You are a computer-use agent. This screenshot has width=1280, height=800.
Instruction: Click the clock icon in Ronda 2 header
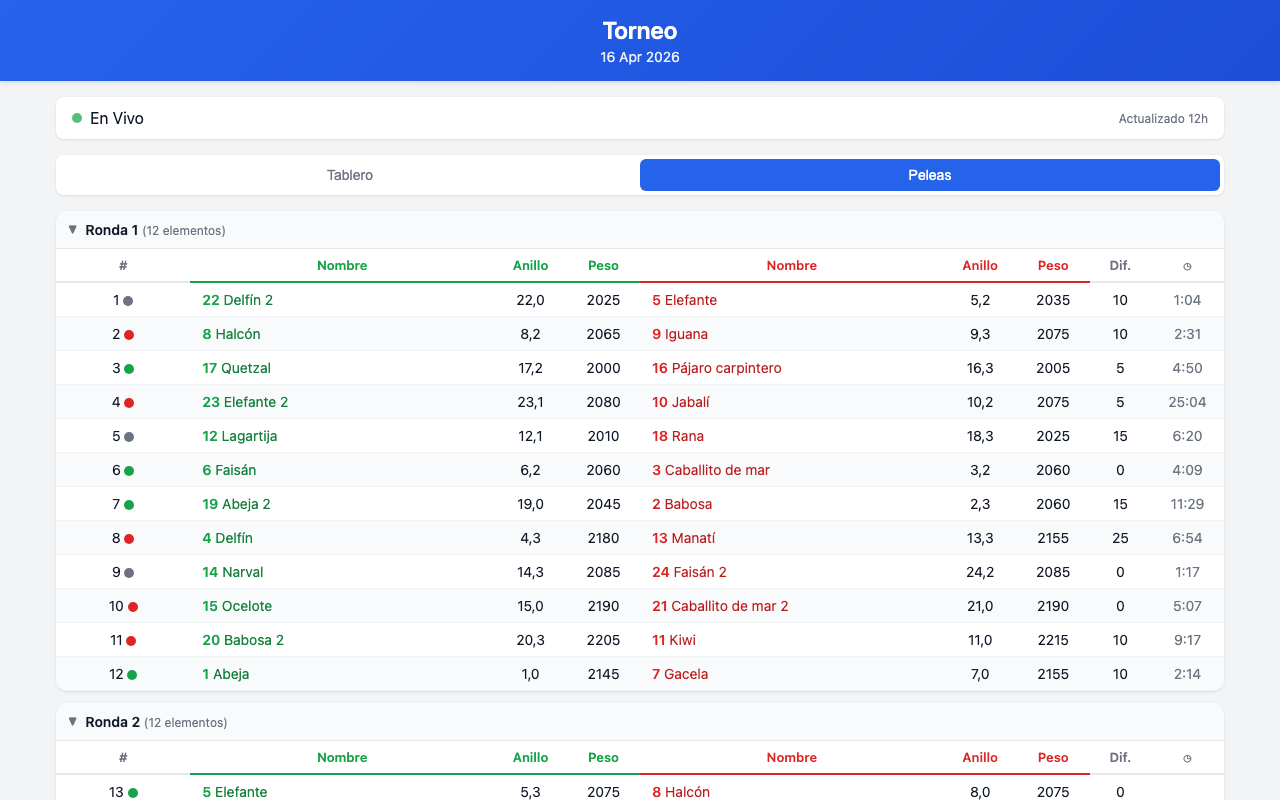pos(1187,758)
